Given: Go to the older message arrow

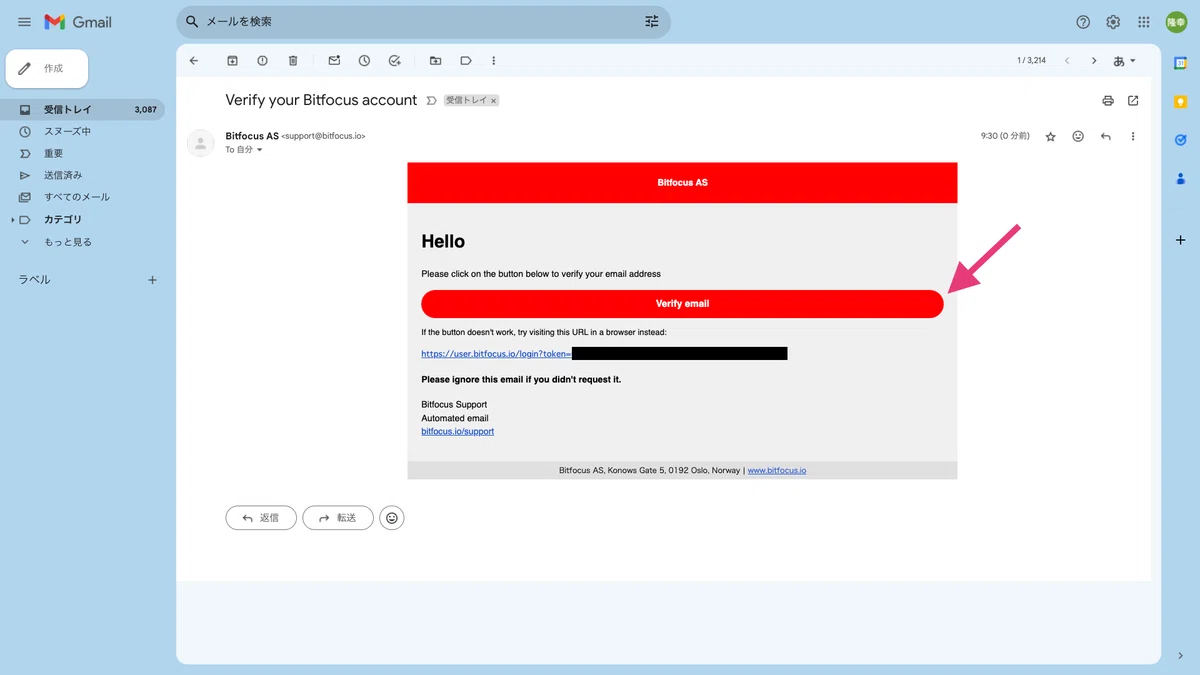Looking at the screenshot, I should pos(1094,61).
